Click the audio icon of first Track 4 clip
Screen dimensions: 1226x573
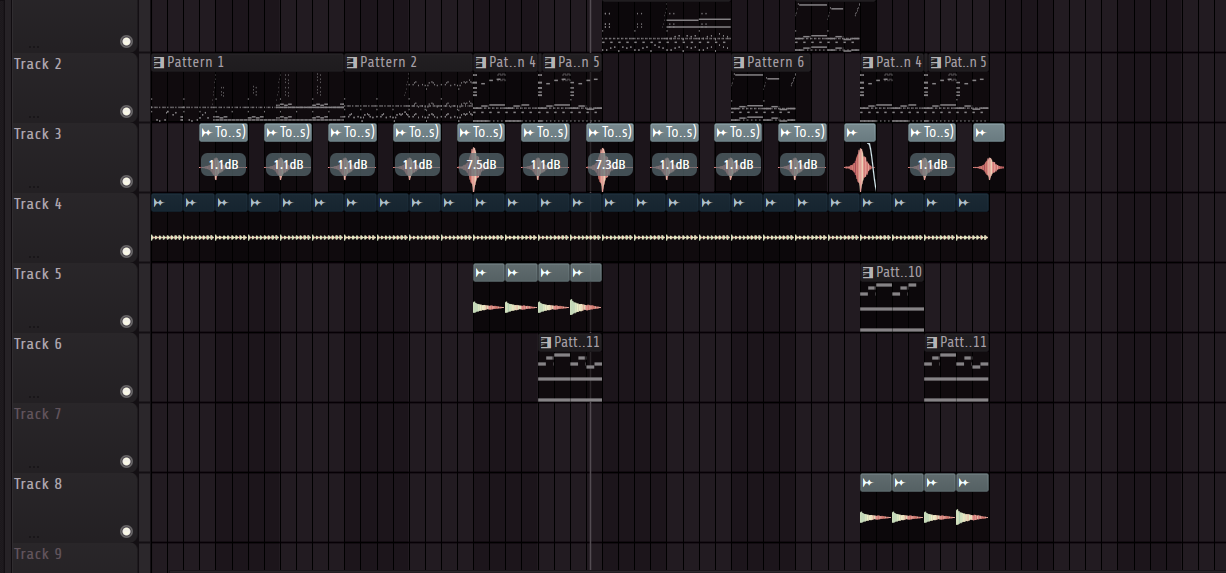158,203
